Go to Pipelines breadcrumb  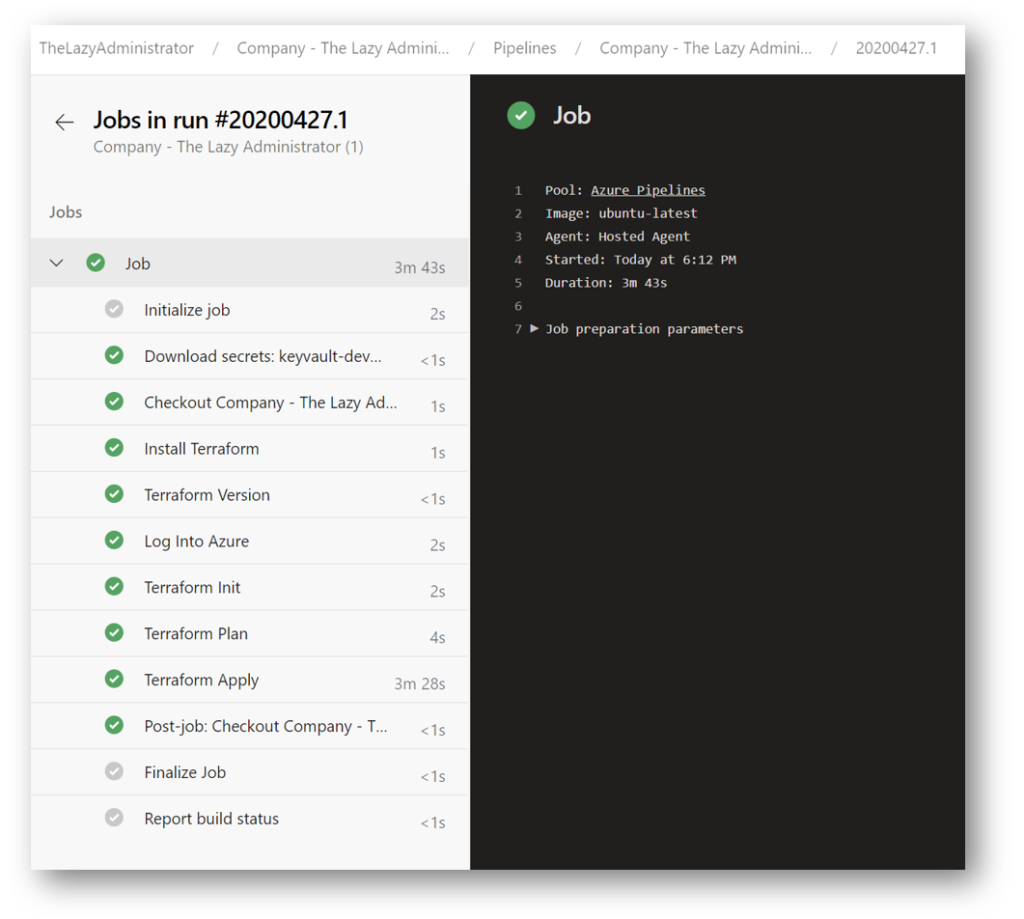(524, 48)
